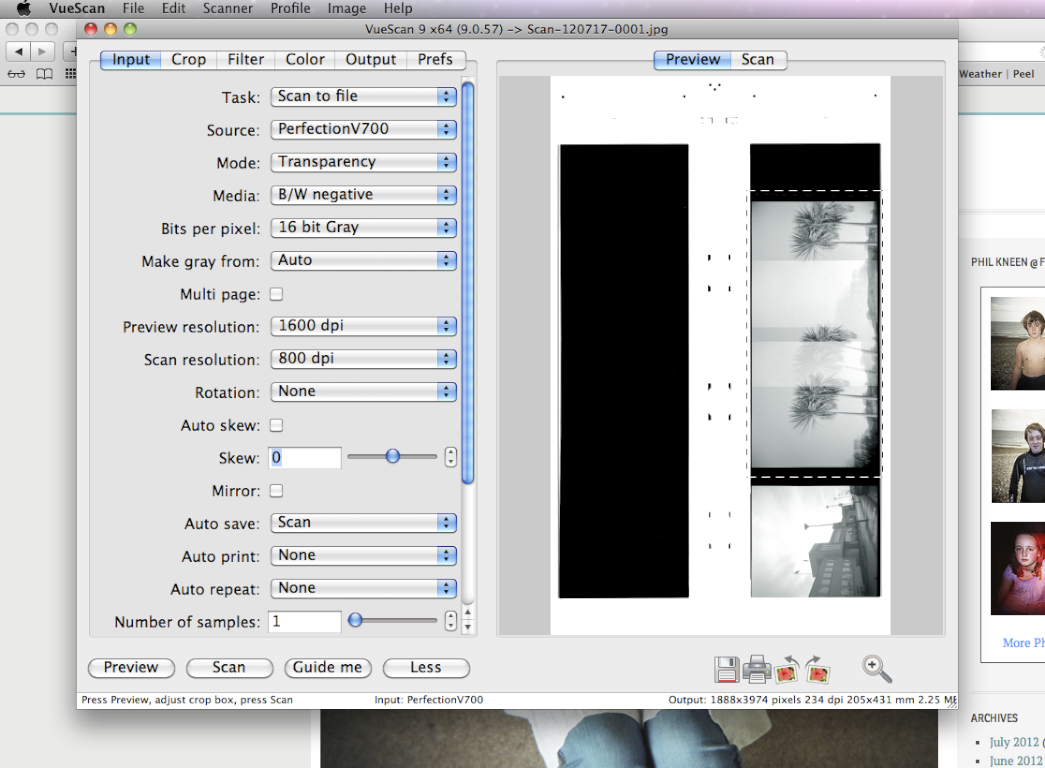The width and height of the screenshot is (1045, 768).
Task: Adjust the Skew slider handle
Action: click(393, 456)
